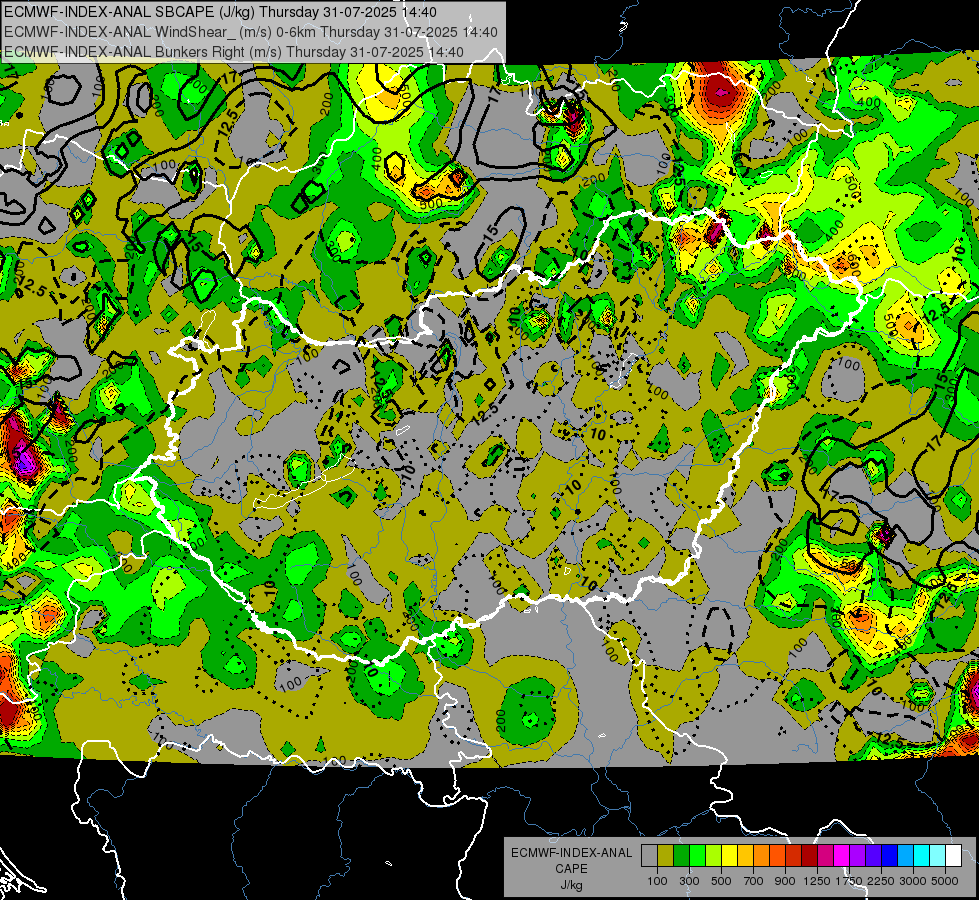Click the 5000 value under the legend
The height and width of the screenshot is (900, 979).
pyautogui.click(x=945, y=881)
